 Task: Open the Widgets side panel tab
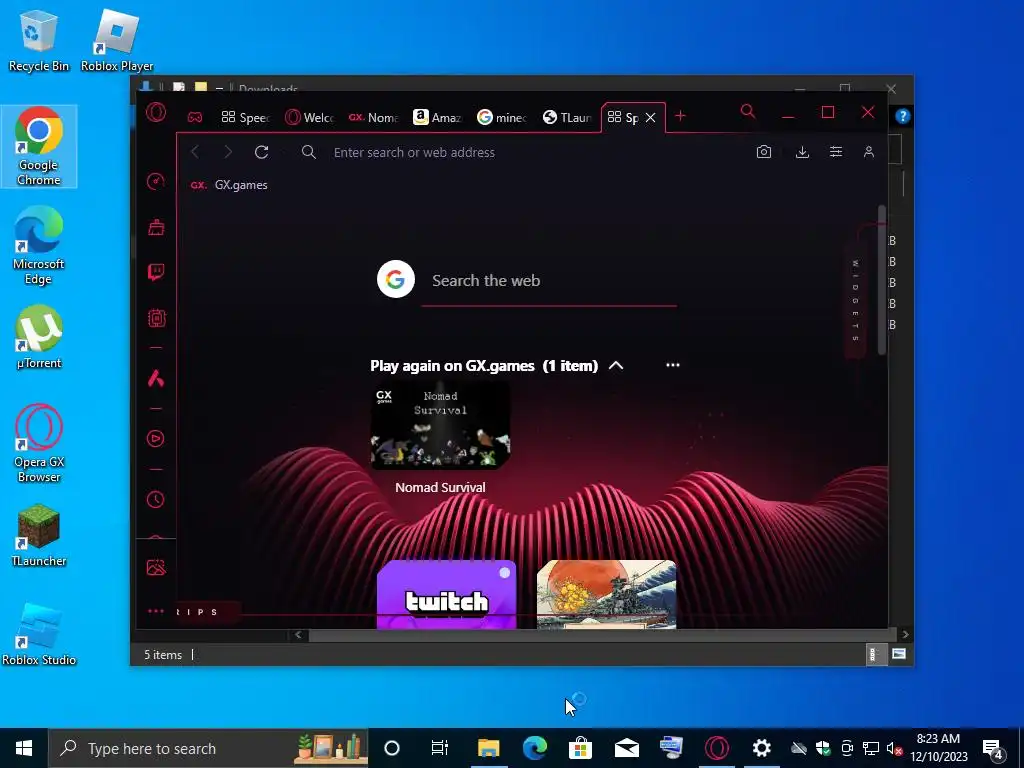pos(856,300)
